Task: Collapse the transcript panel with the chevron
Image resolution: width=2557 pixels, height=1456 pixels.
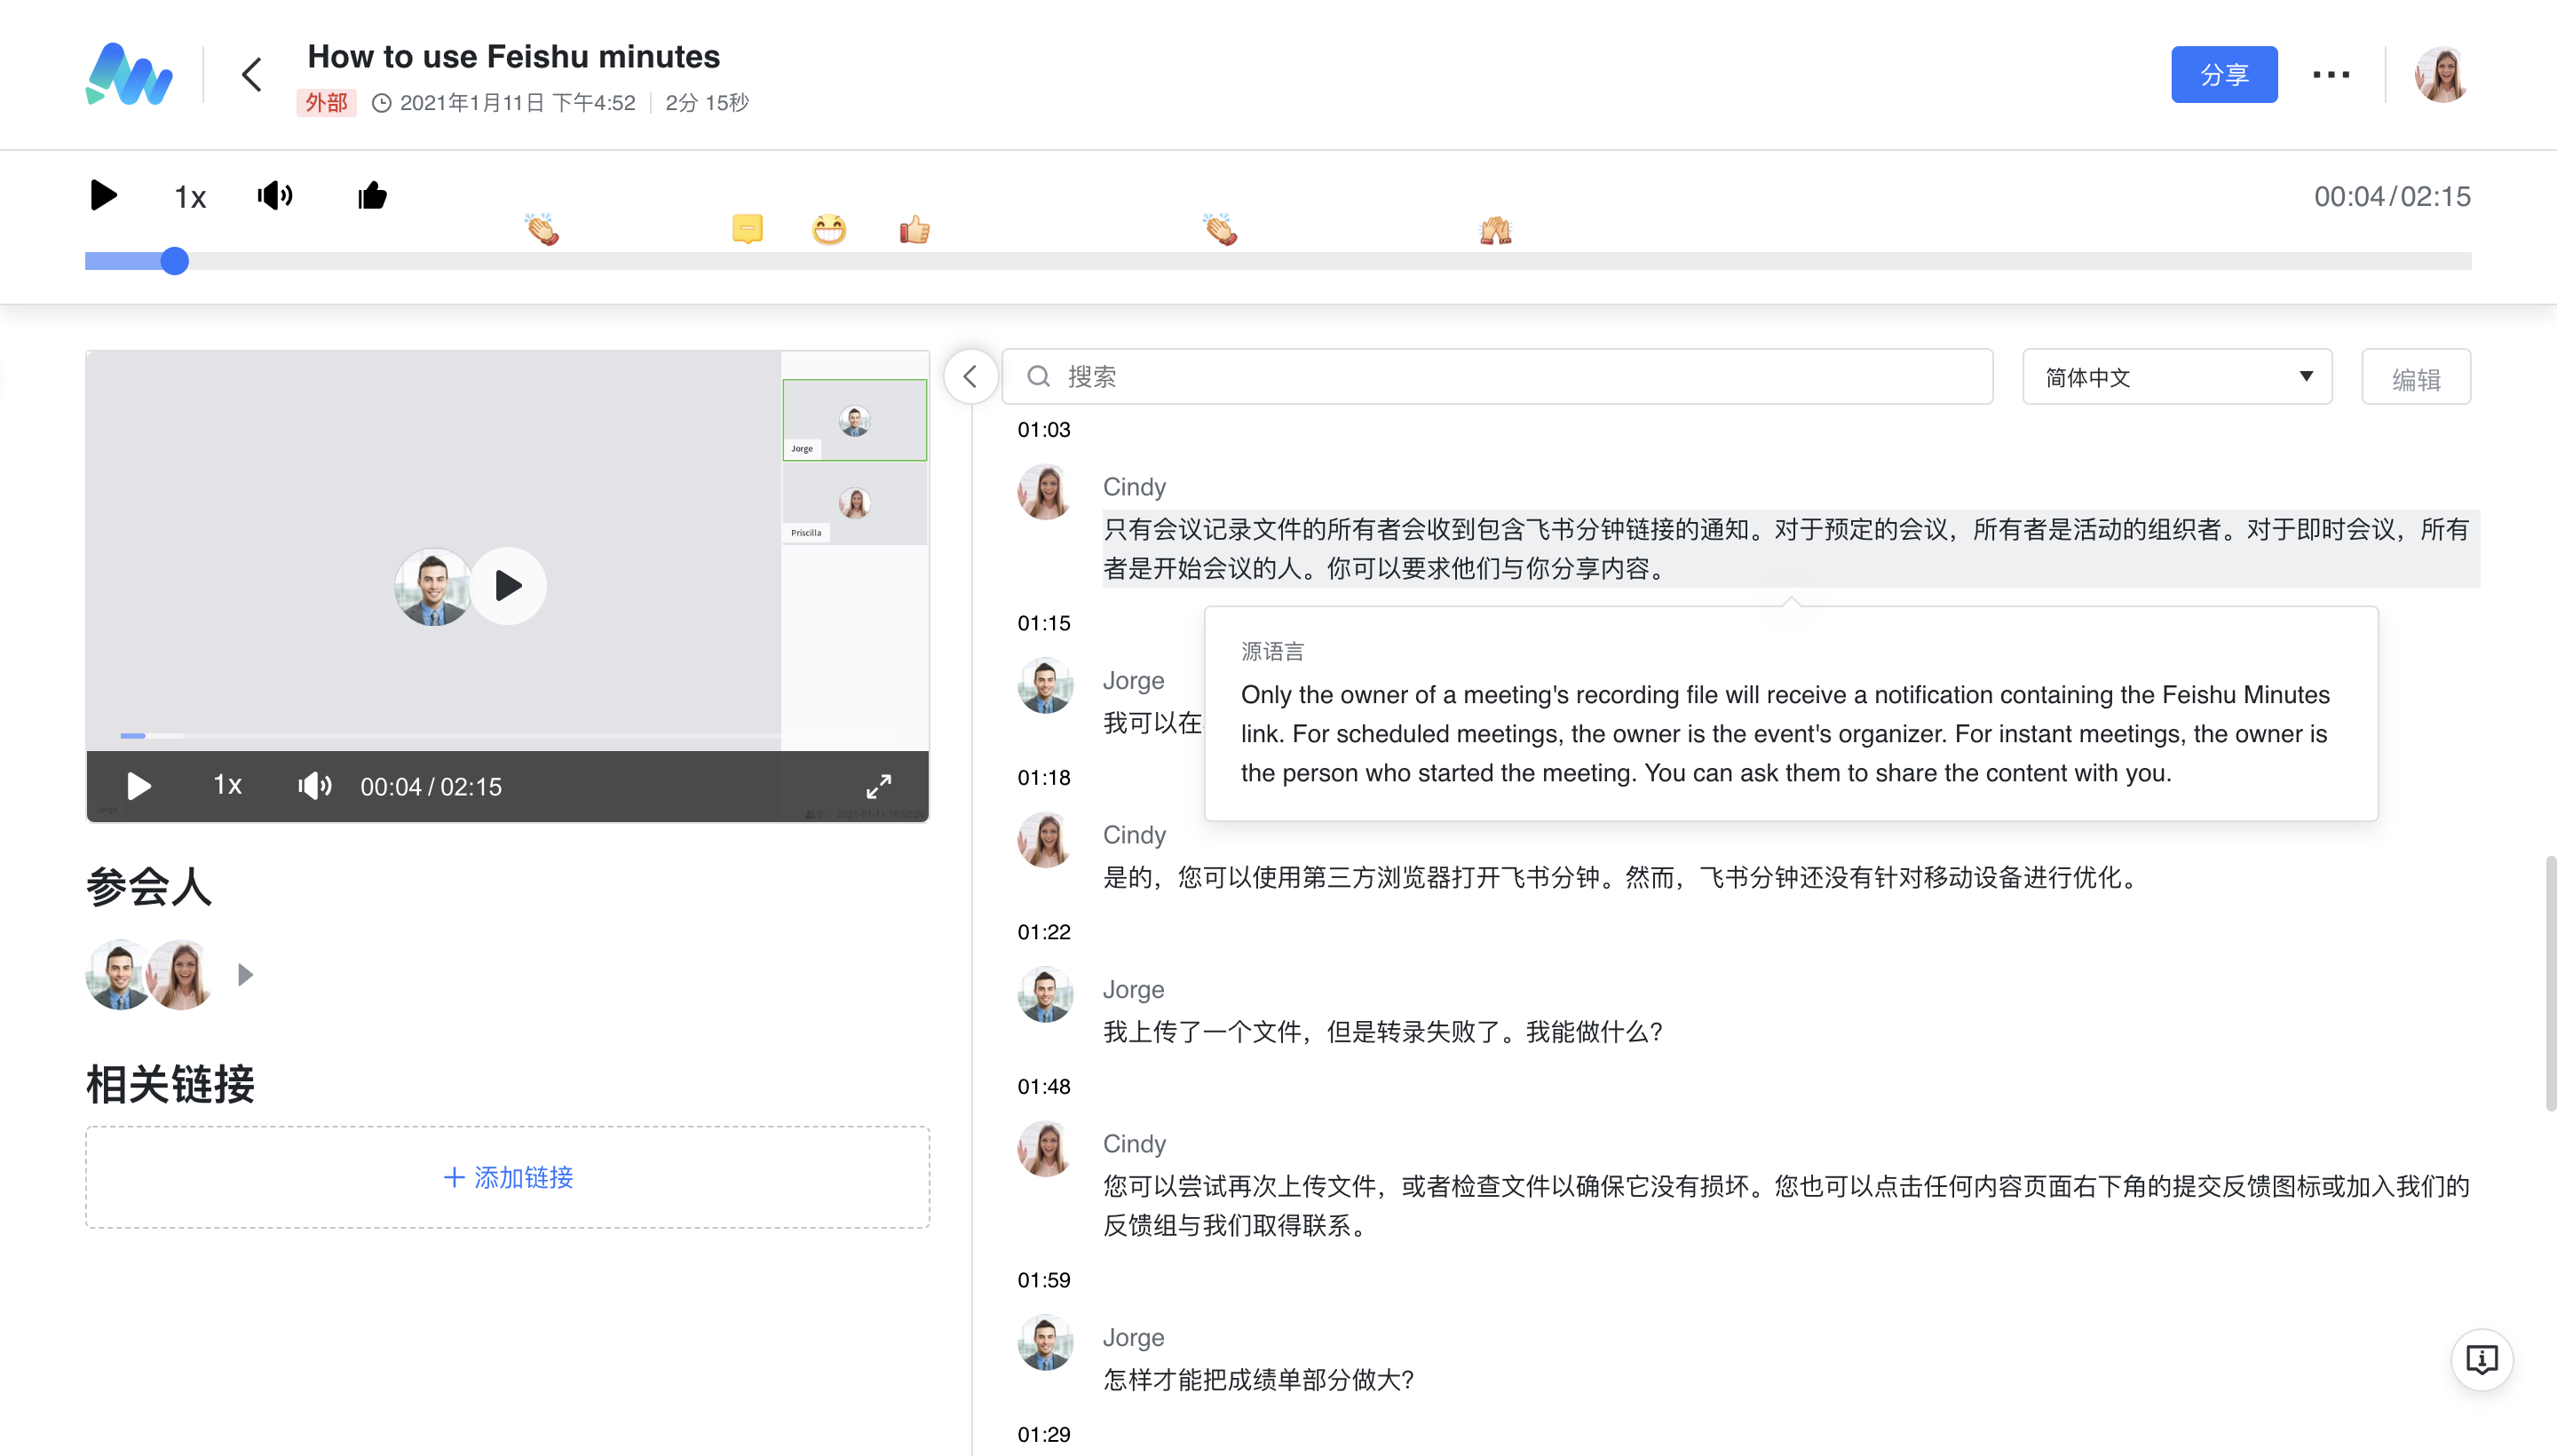Action: (970, 376)
